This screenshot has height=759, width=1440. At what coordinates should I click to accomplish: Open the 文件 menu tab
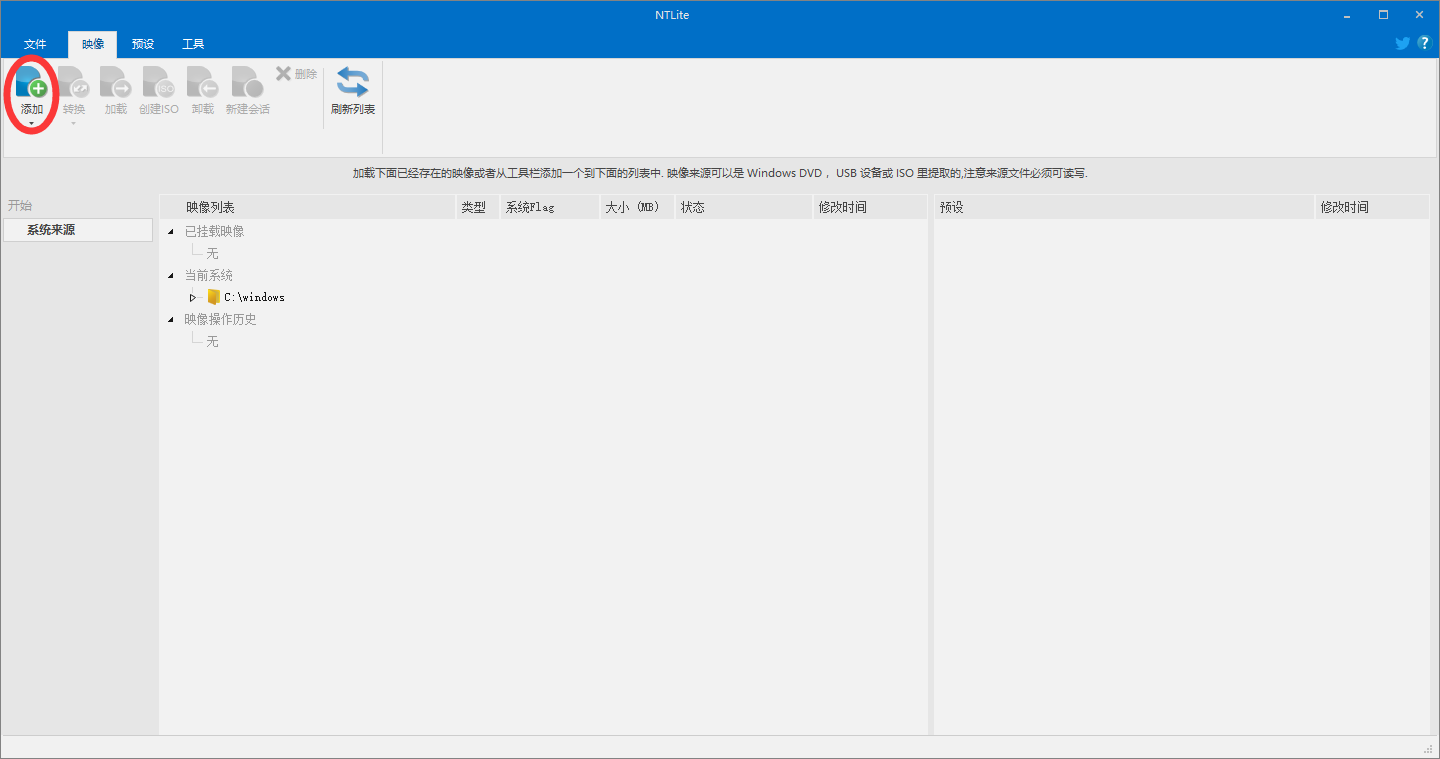[35, 45]
